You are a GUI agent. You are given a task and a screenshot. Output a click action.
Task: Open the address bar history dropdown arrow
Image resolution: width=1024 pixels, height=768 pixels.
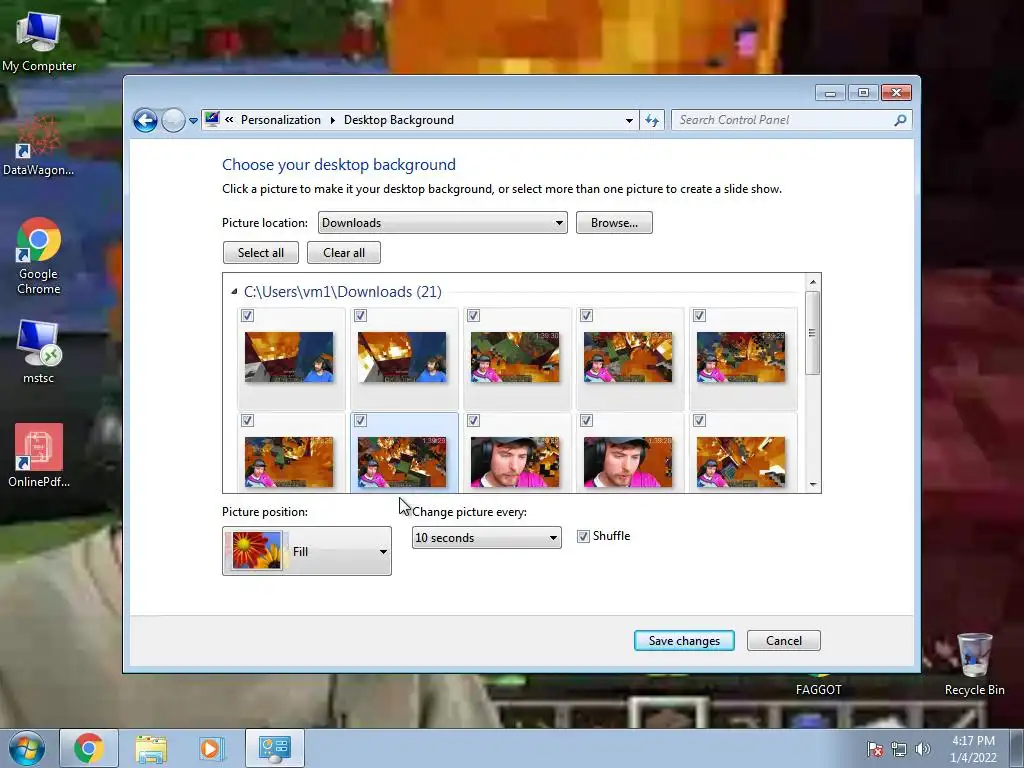[629, 120]
